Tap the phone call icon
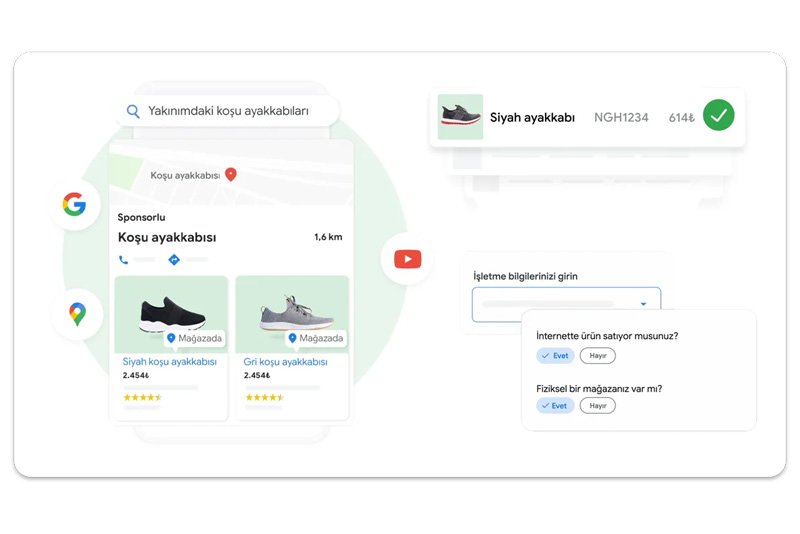 pos(123,260)
